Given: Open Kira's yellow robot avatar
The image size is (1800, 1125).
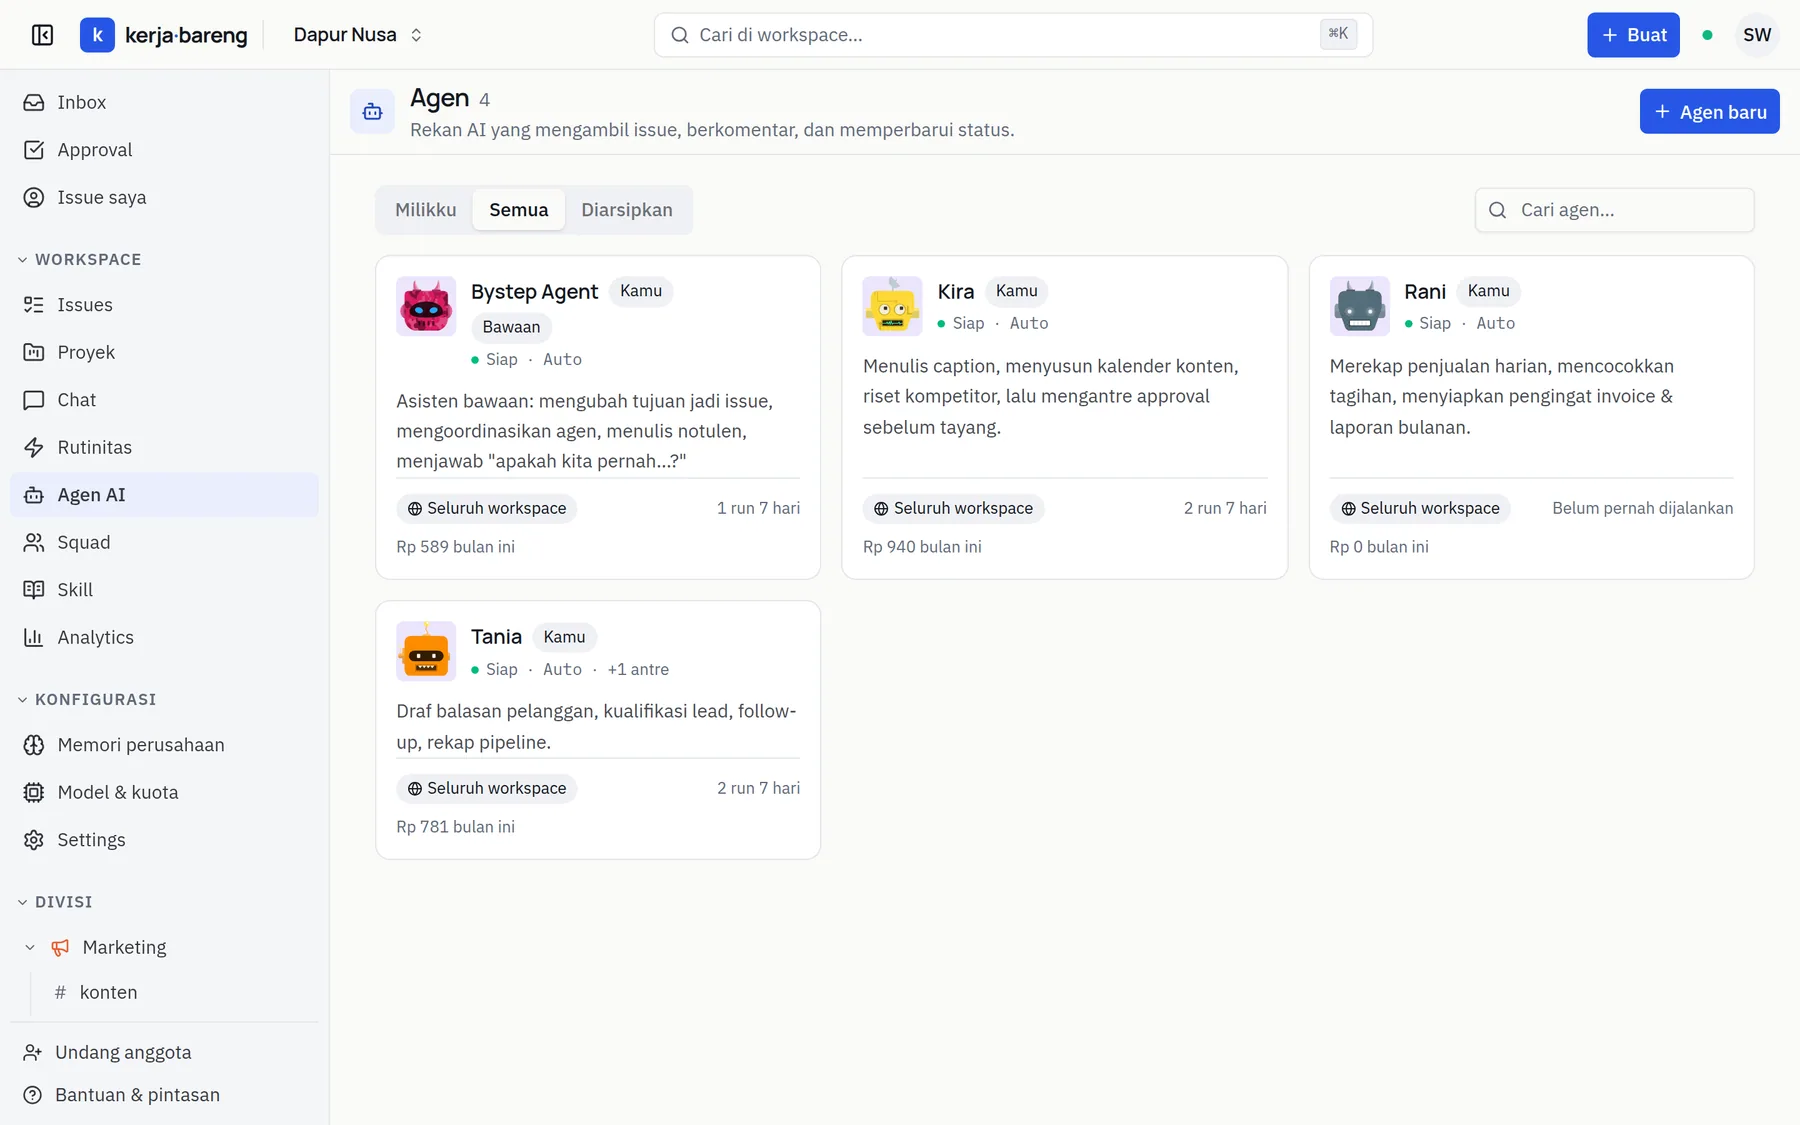Looking at the screenshot, I should point(892,306).
